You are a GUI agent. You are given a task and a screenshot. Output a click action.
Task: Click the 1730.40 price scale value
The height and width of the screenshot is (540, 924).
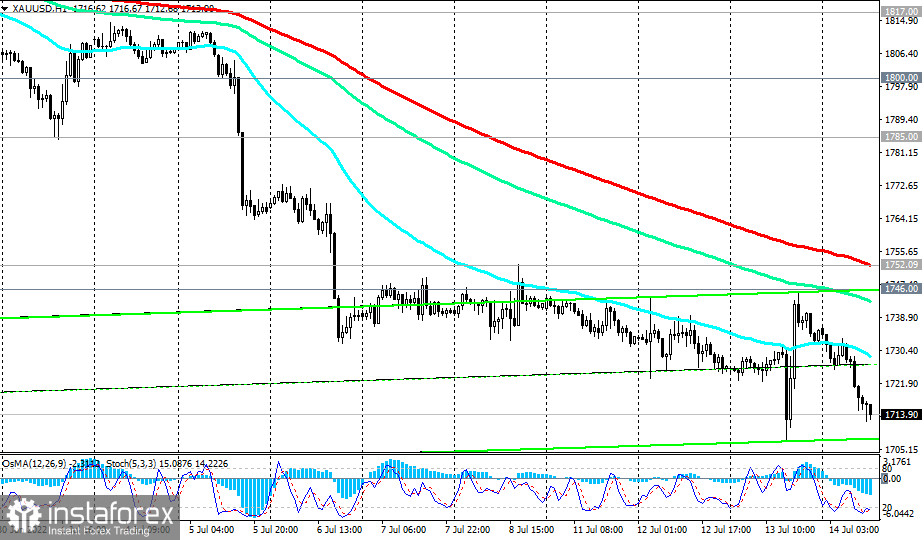[901, 351]
